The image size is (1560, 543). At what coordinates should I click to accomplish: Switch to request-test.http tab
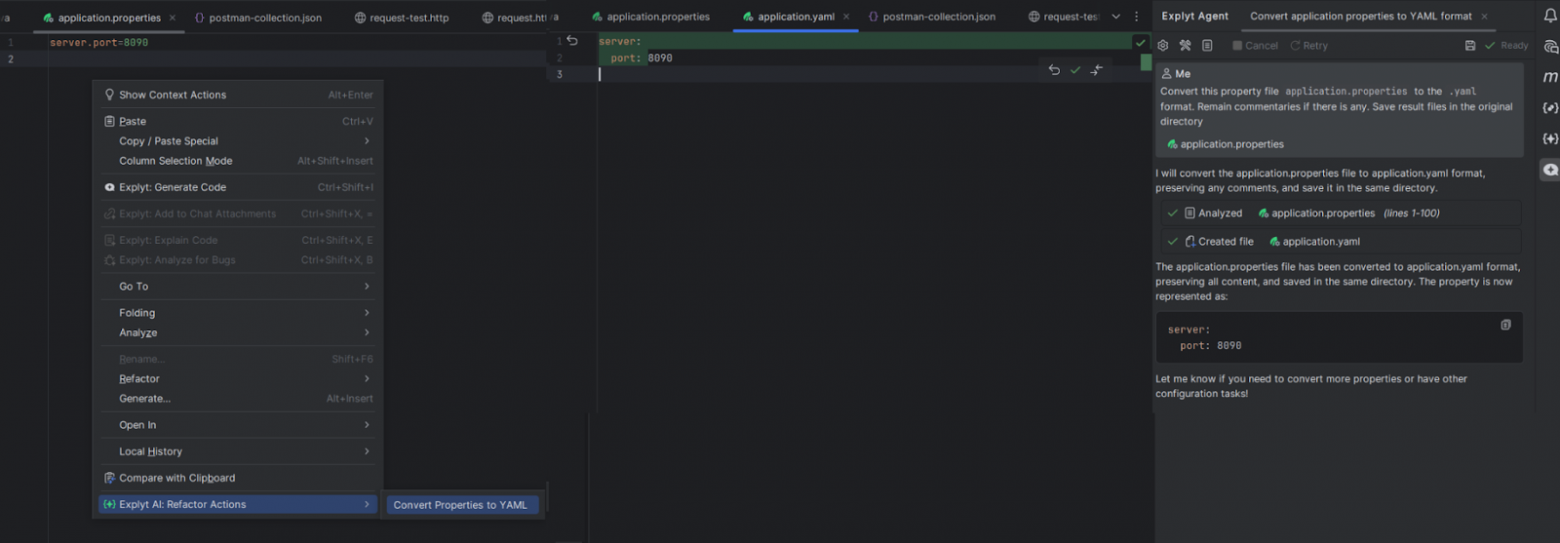click(401, 18)
